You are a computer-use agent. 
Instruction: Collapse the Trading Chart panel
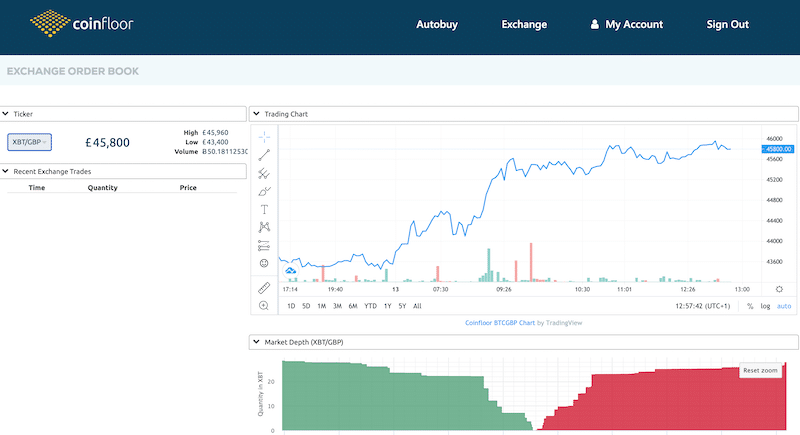tap(257, 114)
